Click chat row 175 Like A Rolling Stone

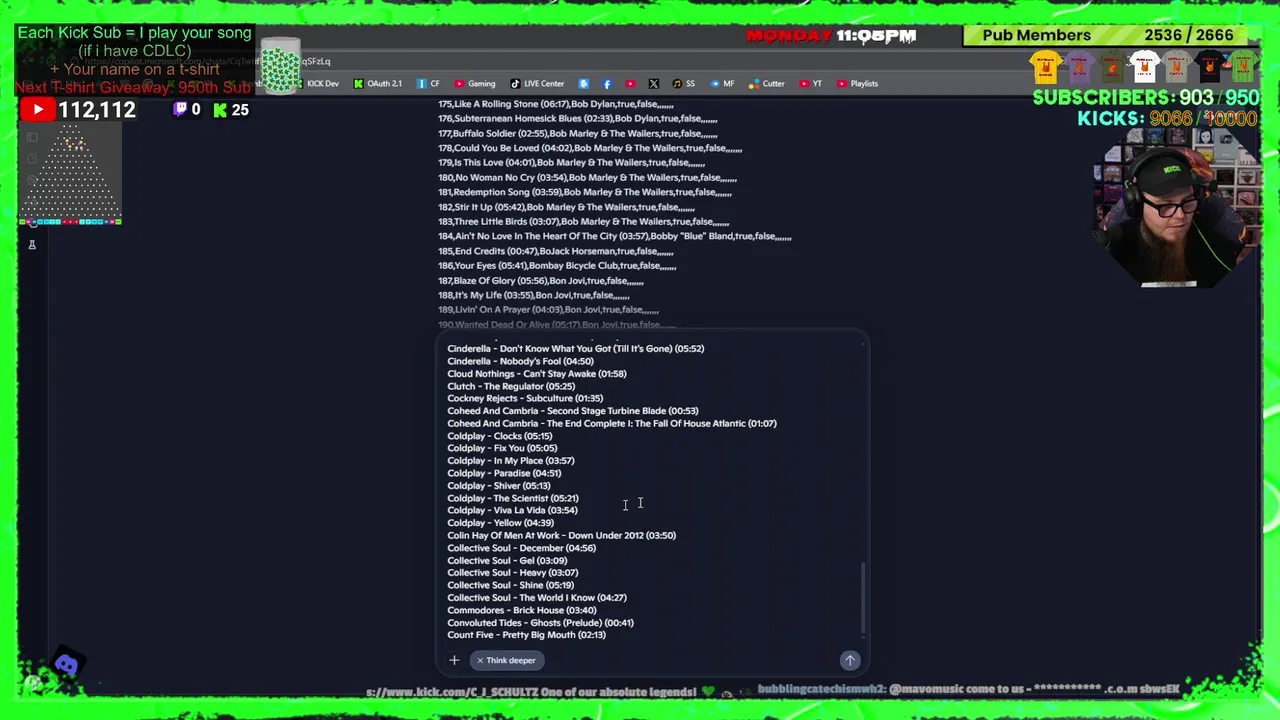556,104
